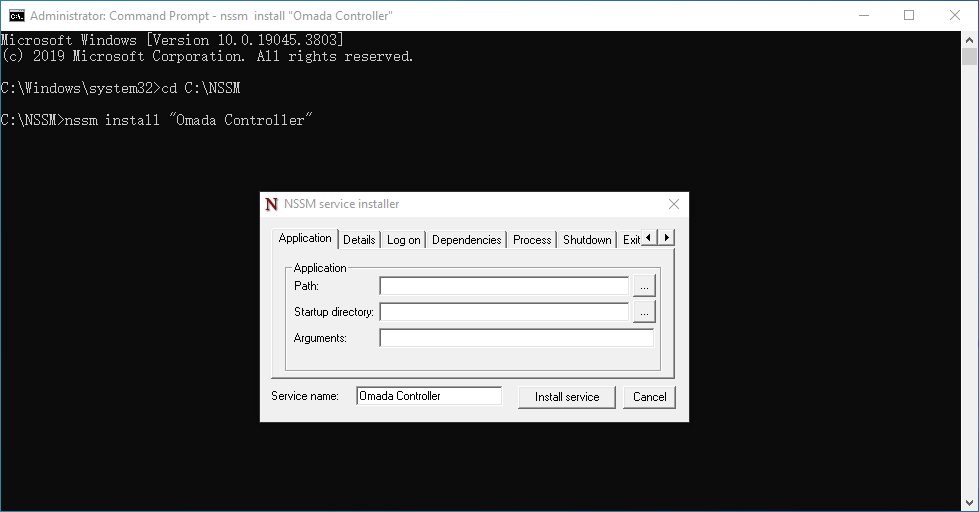Maximize the Command Prompt window
Viewport: 979px width, 512px height.
(909, 16)
